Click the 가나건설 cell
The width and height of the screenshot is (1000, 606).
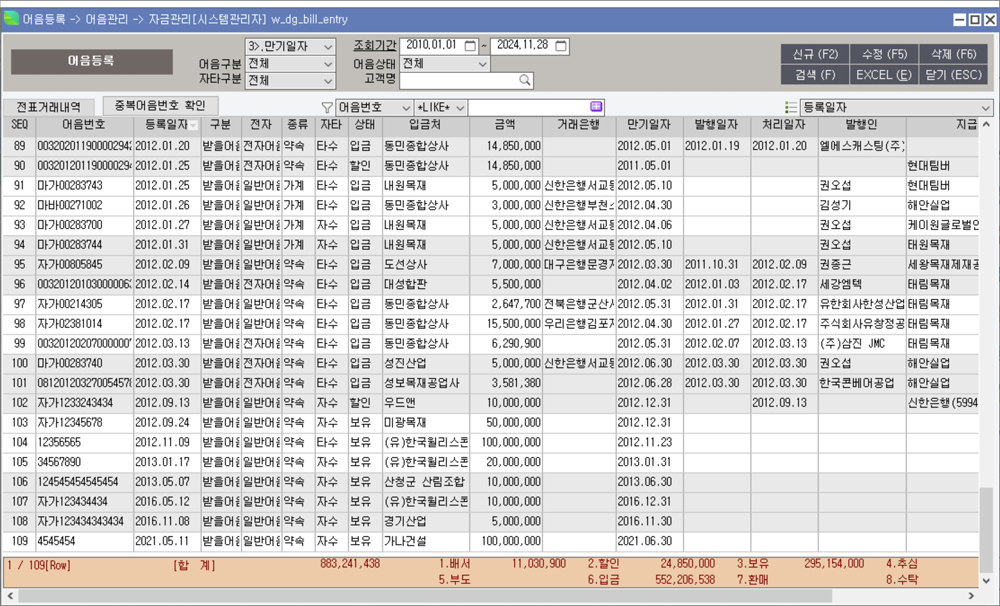pos(426,542)
